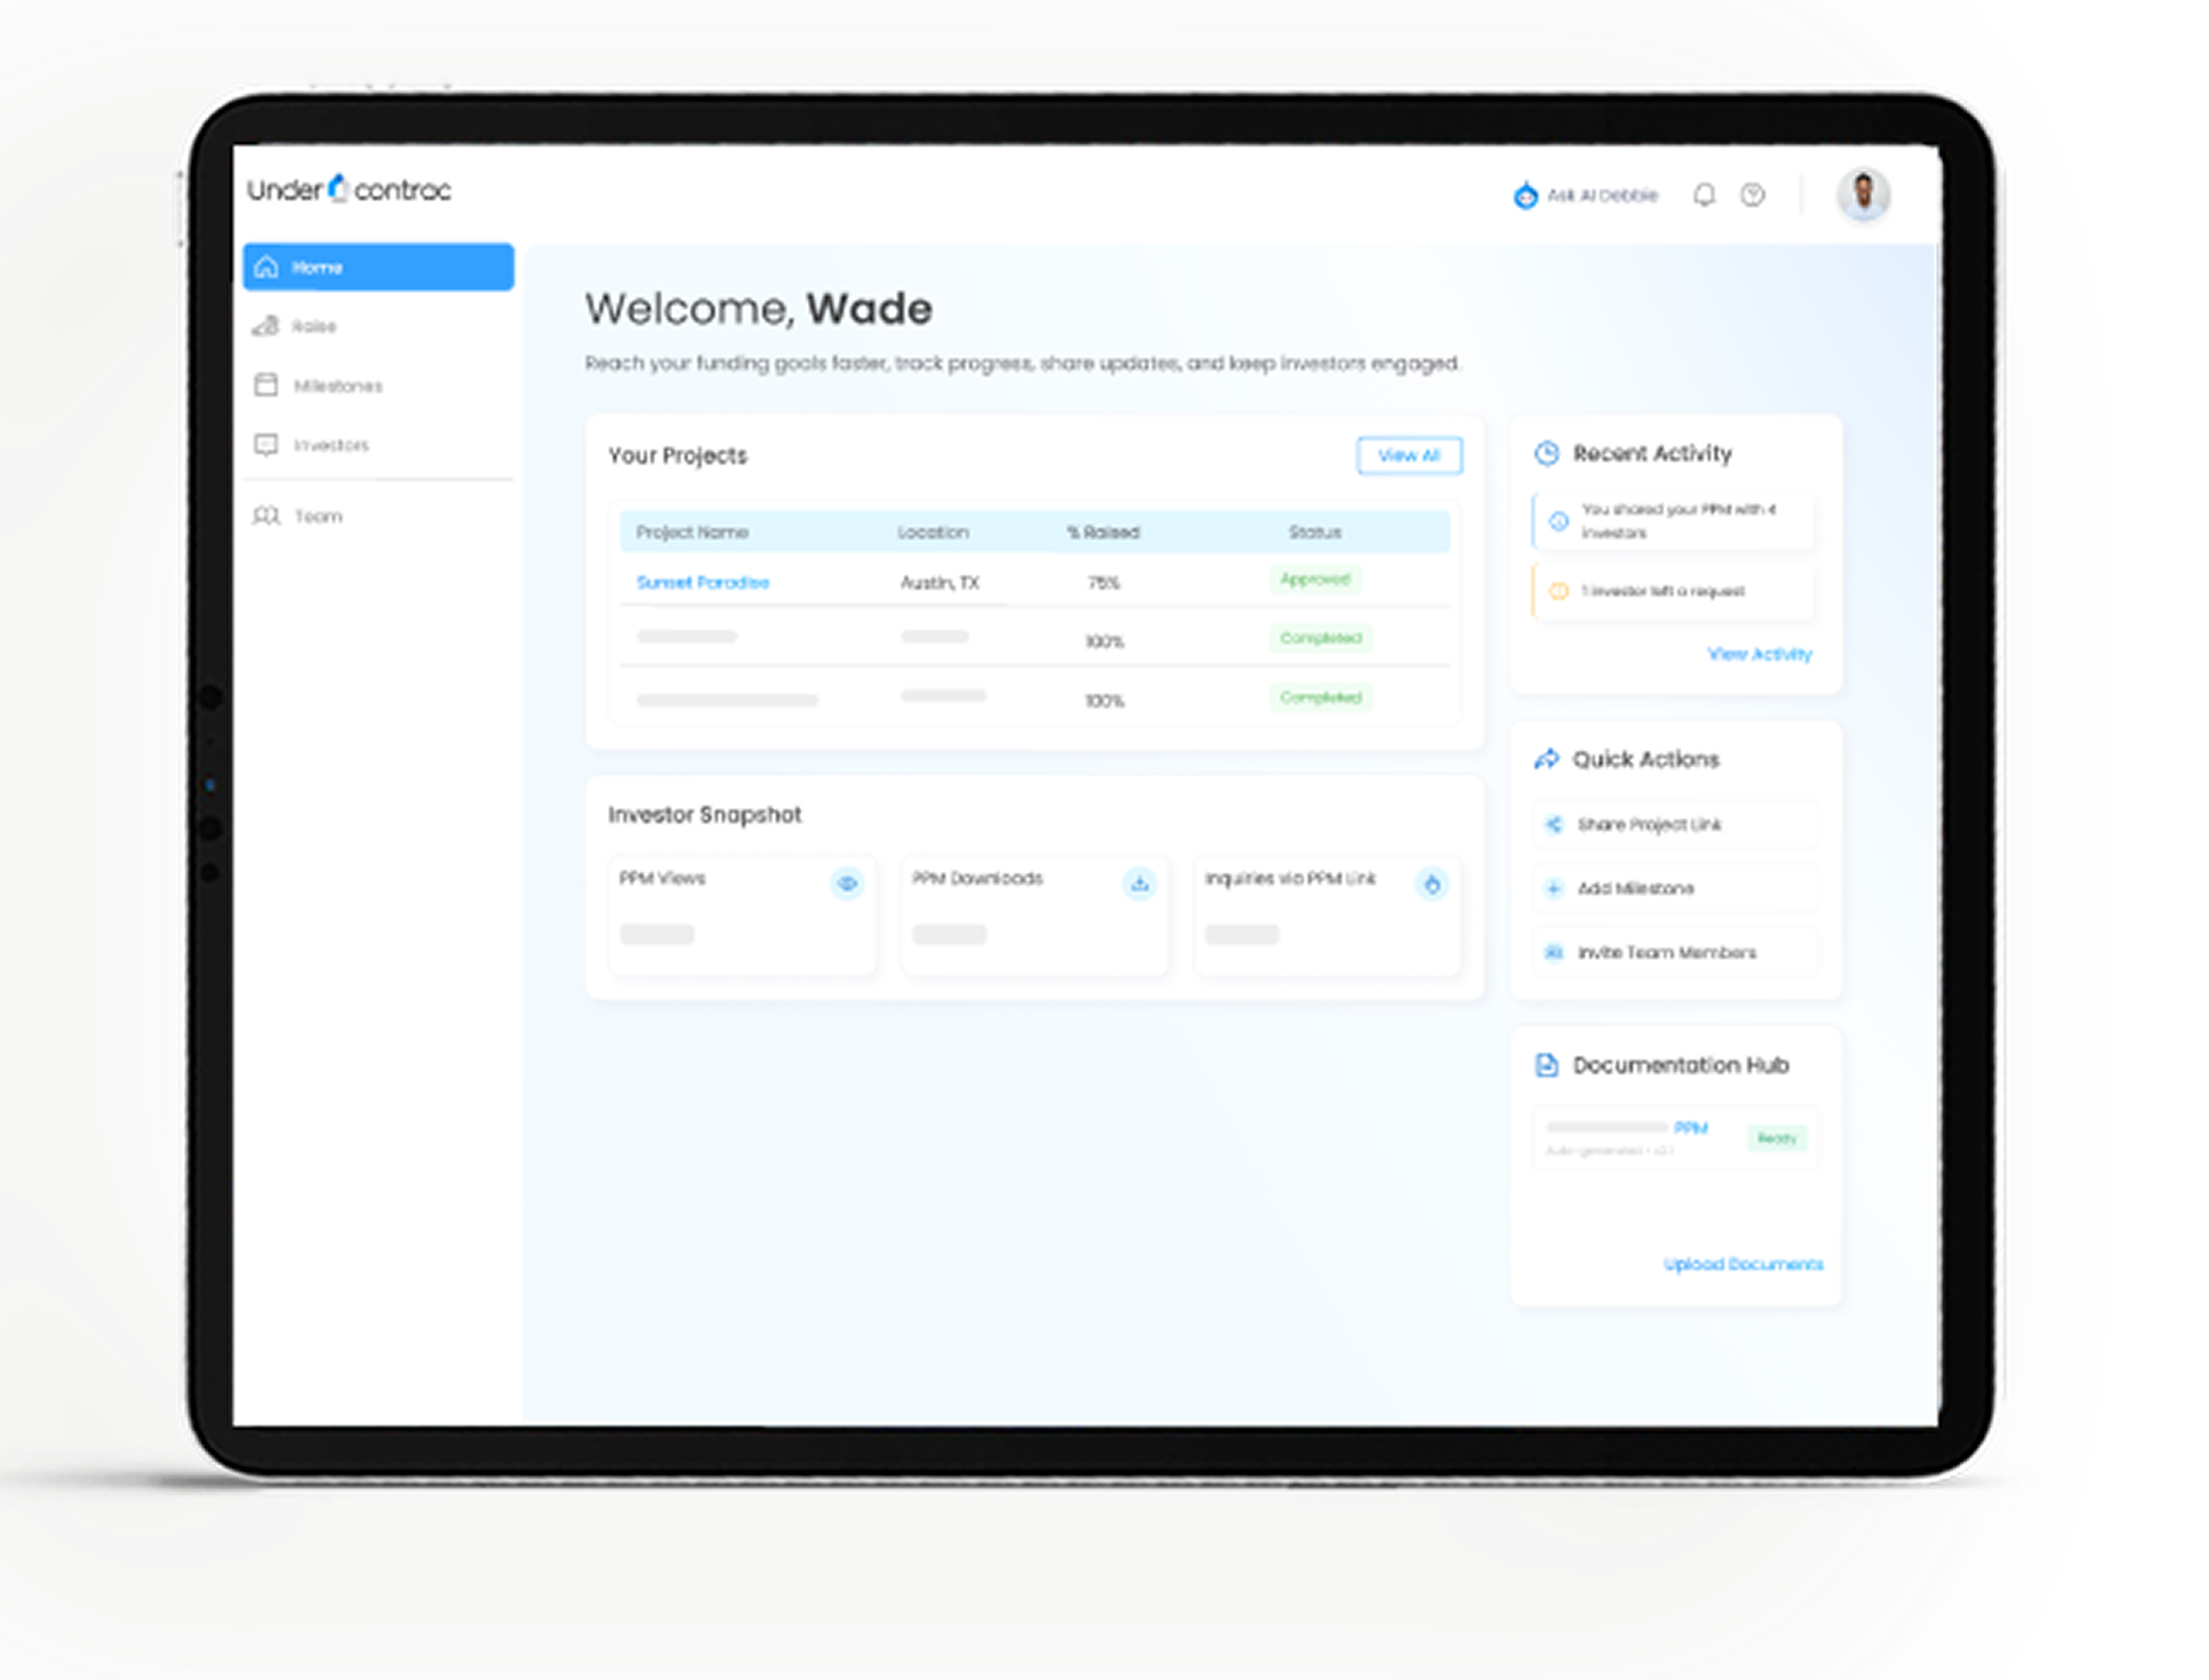
Task: Click the Recent Activity clock icon
Action: tap(1546, 453)
